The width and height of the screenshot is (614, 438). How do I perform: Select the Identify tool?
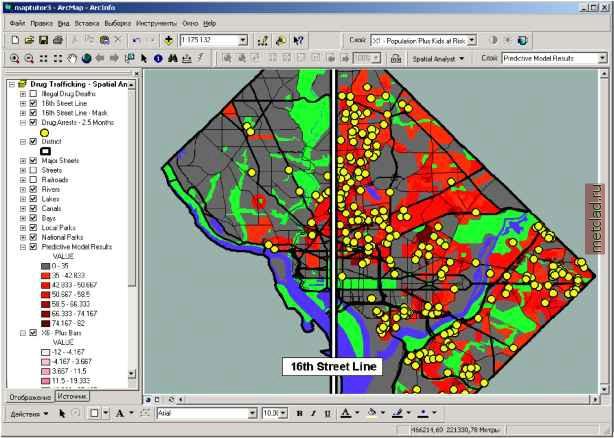[x=158, y=58]
